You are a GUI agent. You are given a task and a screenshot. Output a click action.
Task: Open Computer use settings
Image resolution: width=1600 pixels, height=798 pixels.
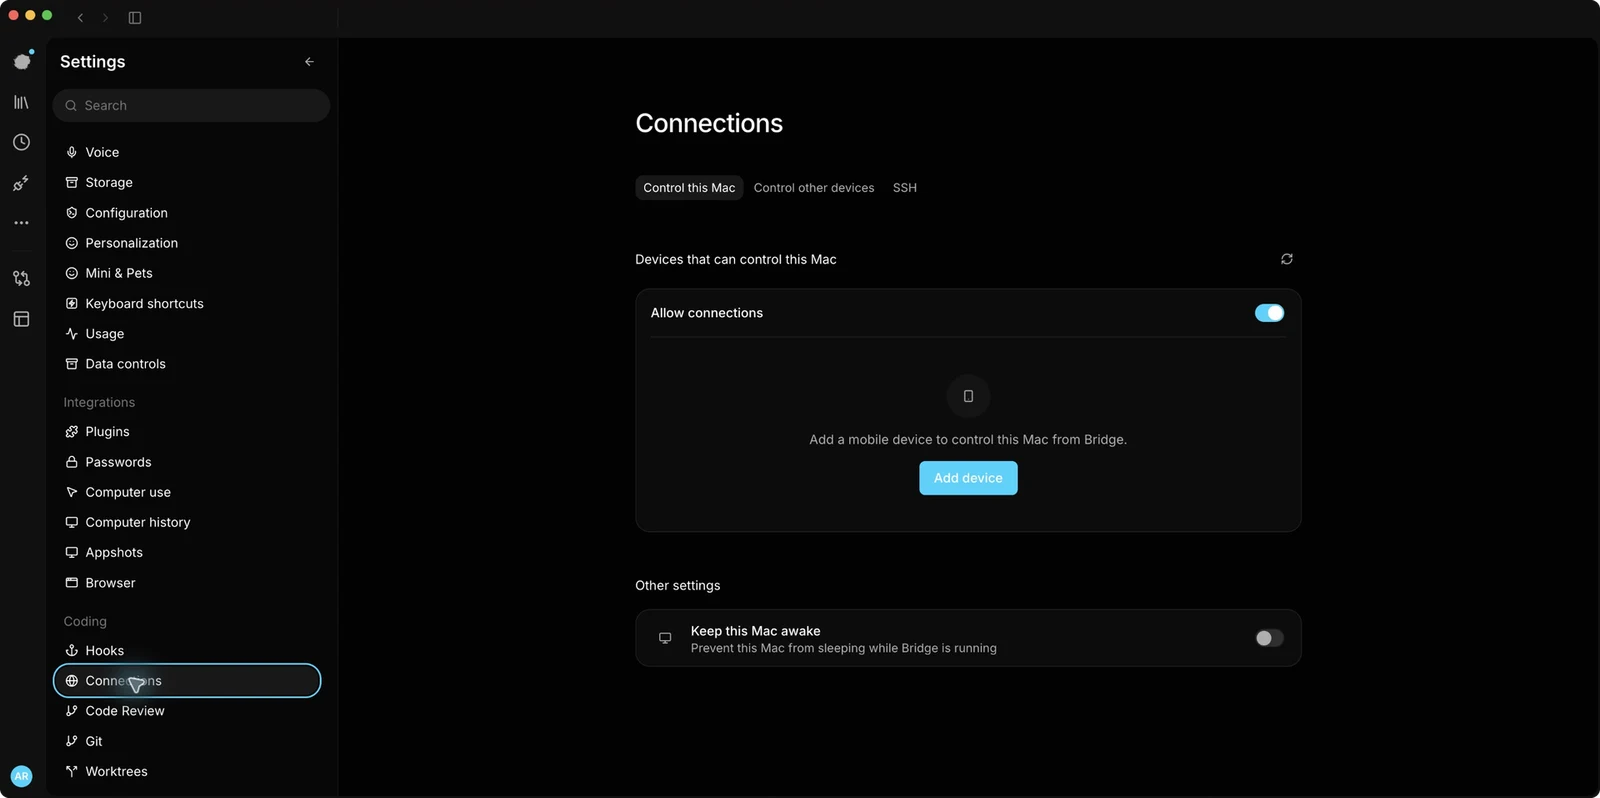coord(187,492)
